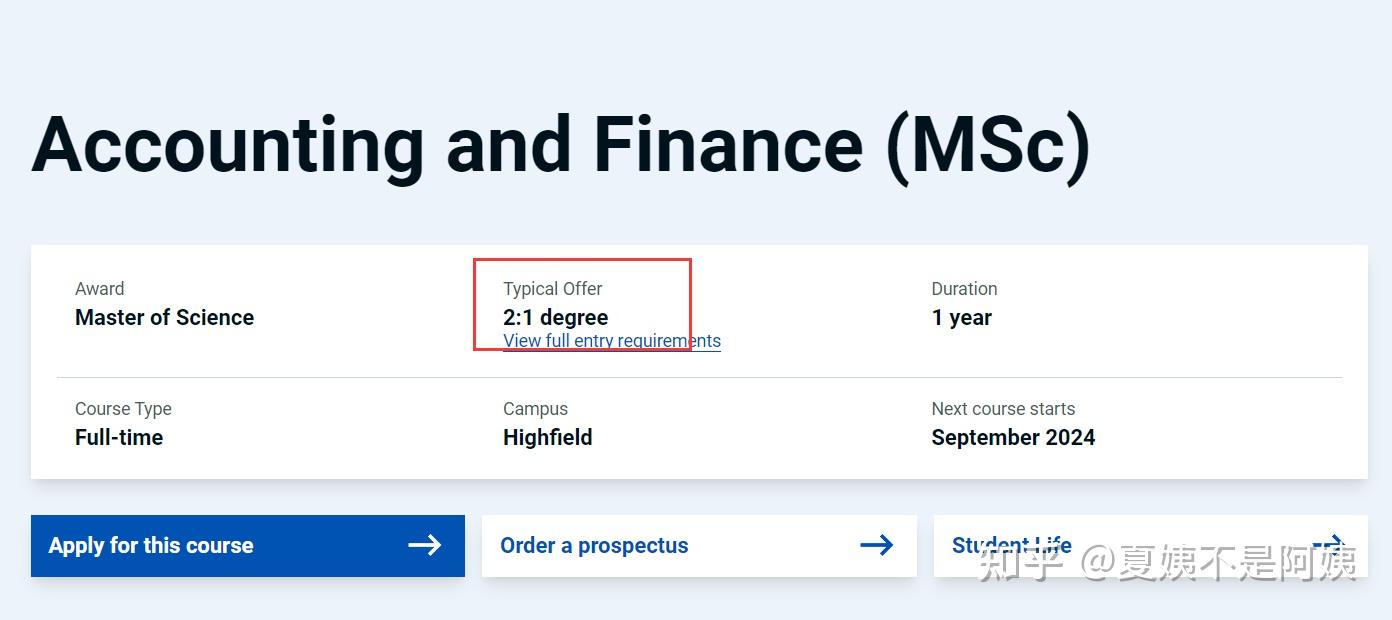Click the arrow icon beside Student Life
1392x620 pixels.
click(1328, 545)
